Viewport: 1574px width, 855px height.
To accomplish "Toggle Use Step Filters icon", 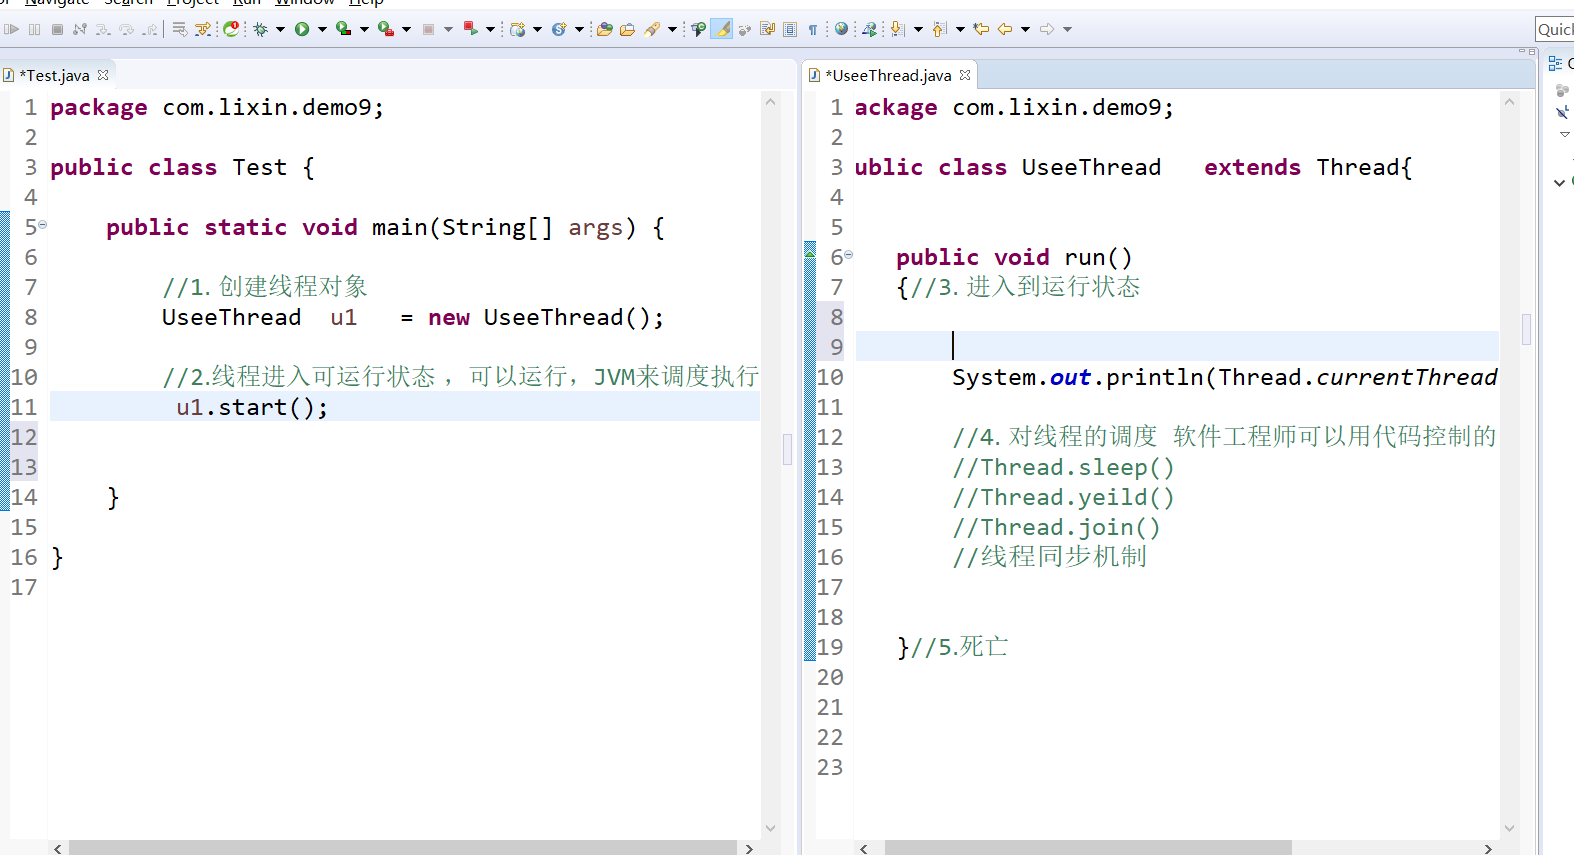I will point(202,29).
